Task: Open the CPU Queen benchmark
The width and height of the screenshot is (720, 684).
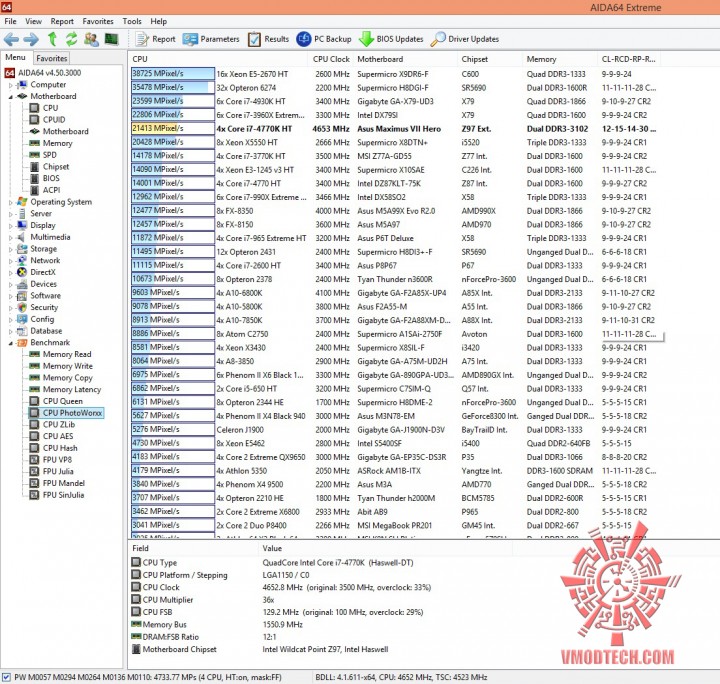Action: (x=56, y=401)
